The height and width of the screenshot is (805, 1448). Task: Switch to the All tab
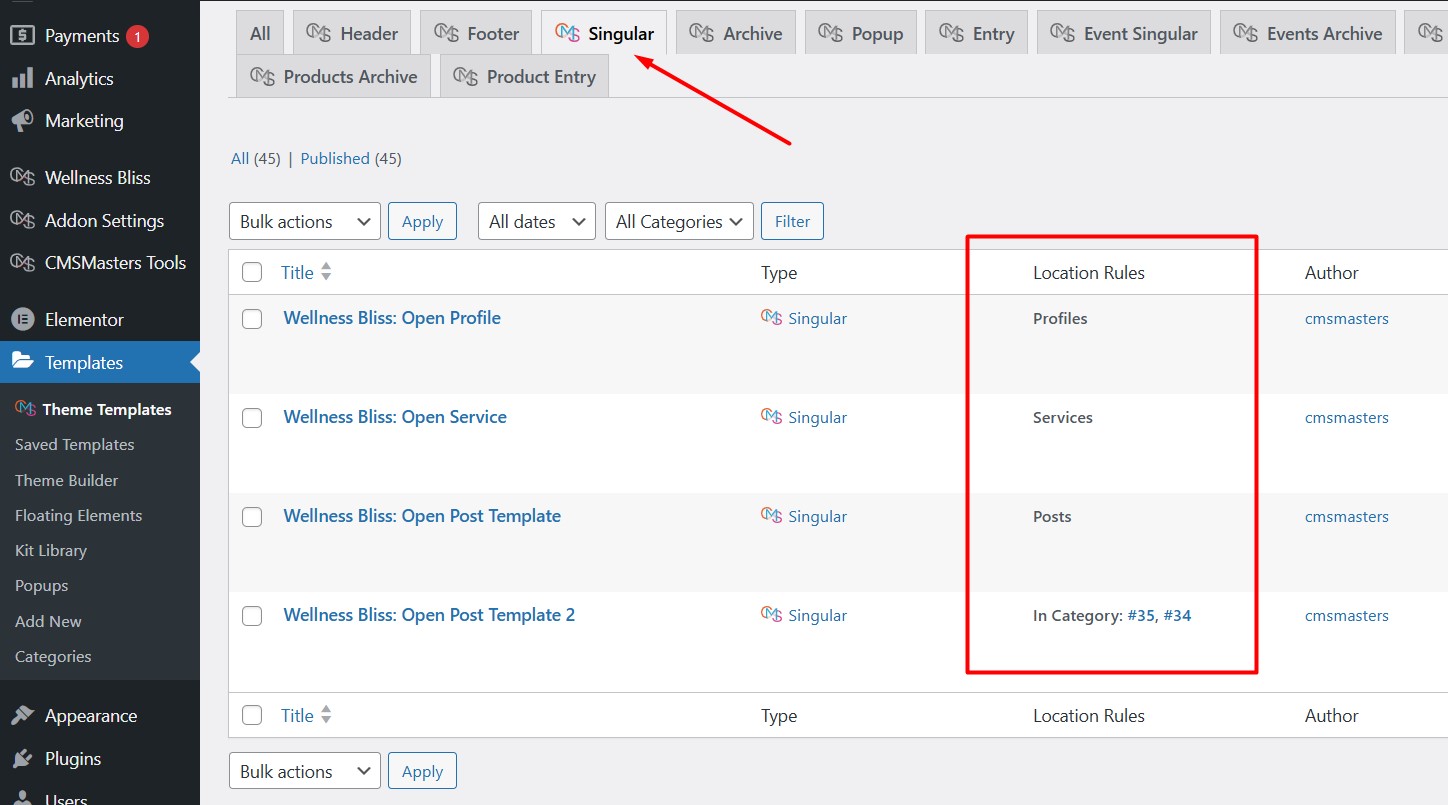pos(260,33)
